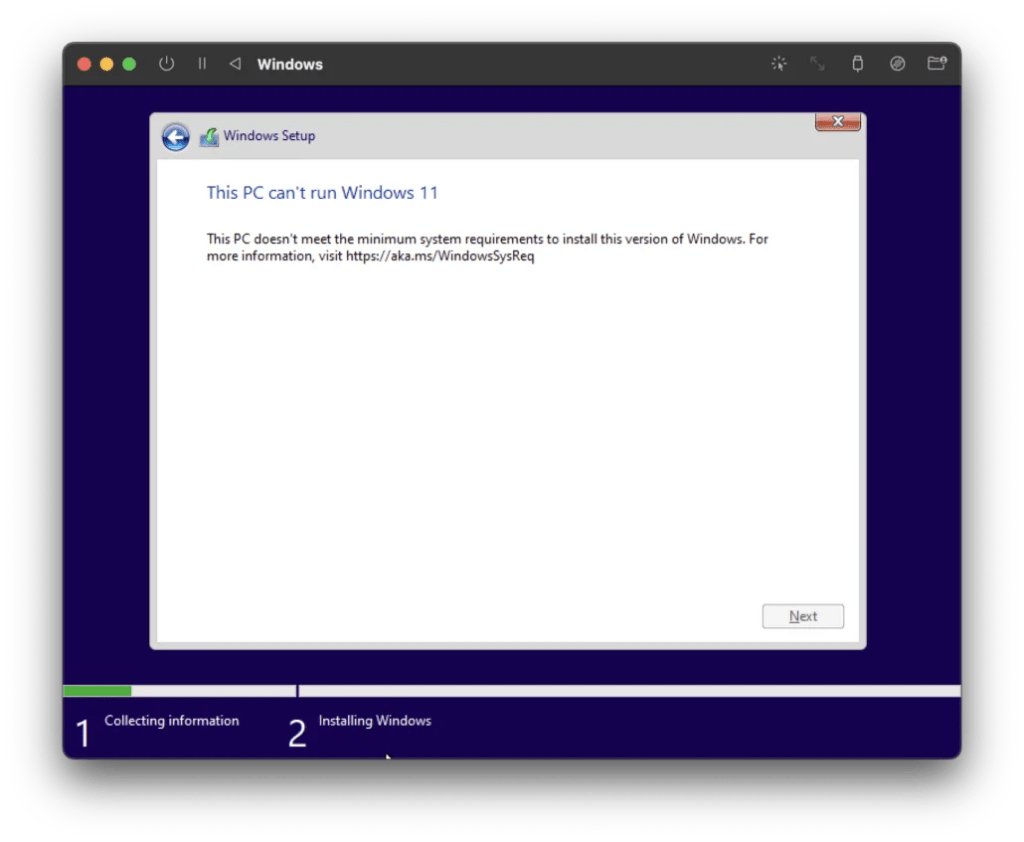1024x842 pixels.
Task: Open the USB devices icon
Action: point(857,63)
